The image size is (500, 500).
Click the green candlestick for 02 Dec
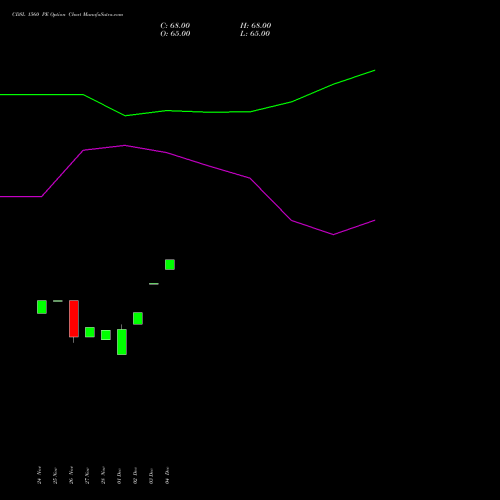point(138,318)
